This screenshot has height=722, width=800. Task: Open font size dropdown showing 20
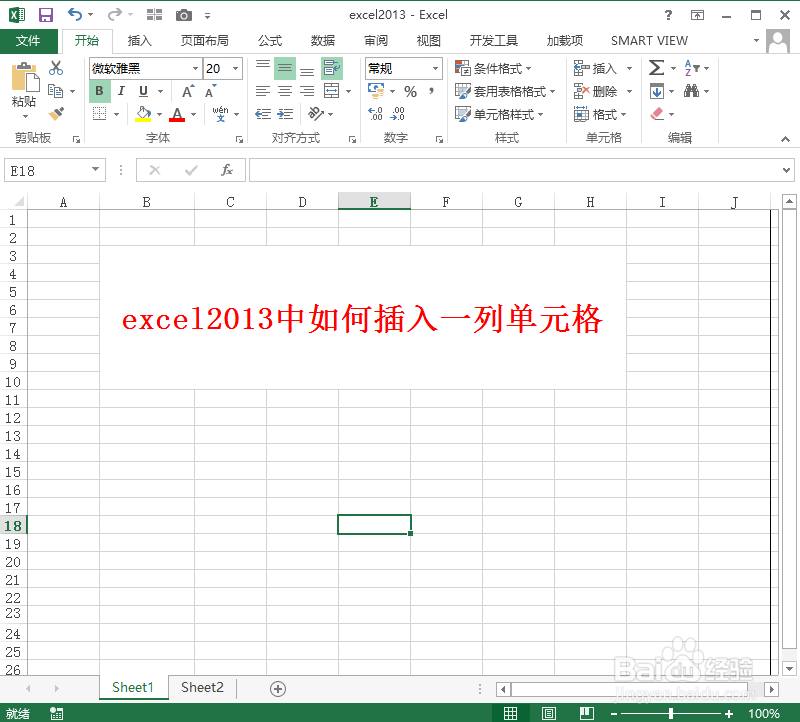click(x=235, y=68)
